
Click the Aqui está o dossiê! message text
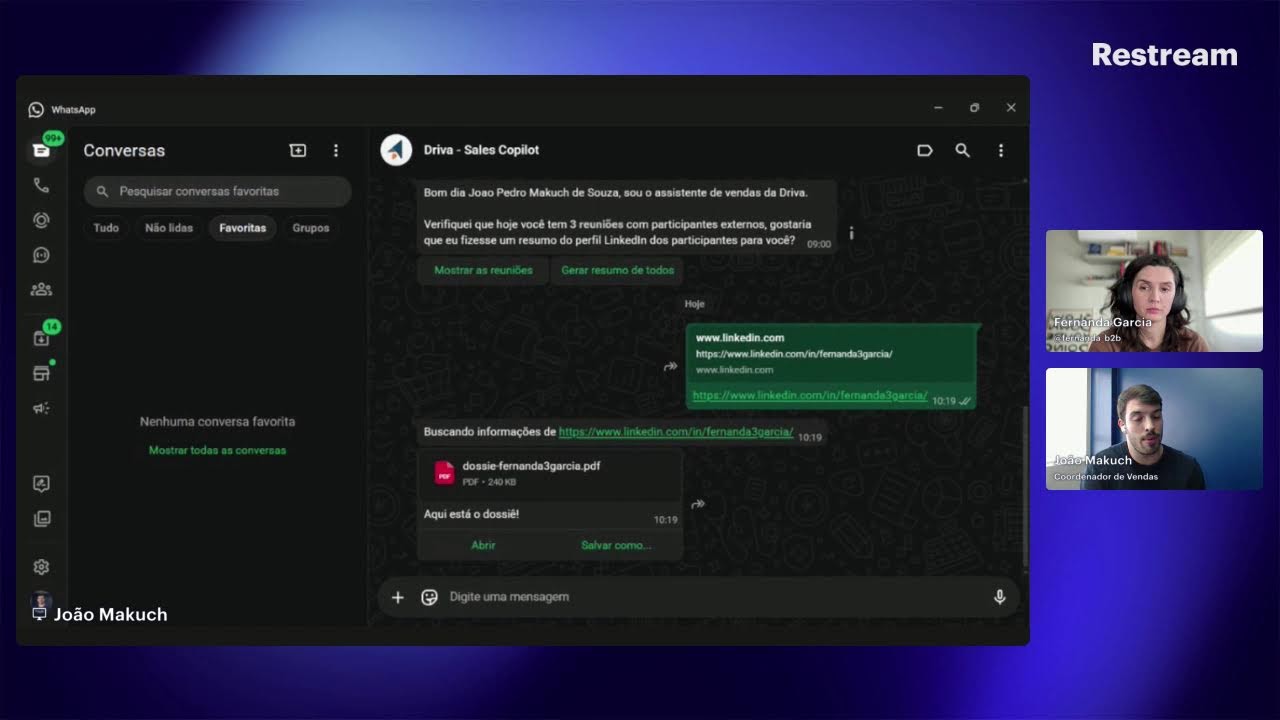pyautogui.click(x=471, y=514)
